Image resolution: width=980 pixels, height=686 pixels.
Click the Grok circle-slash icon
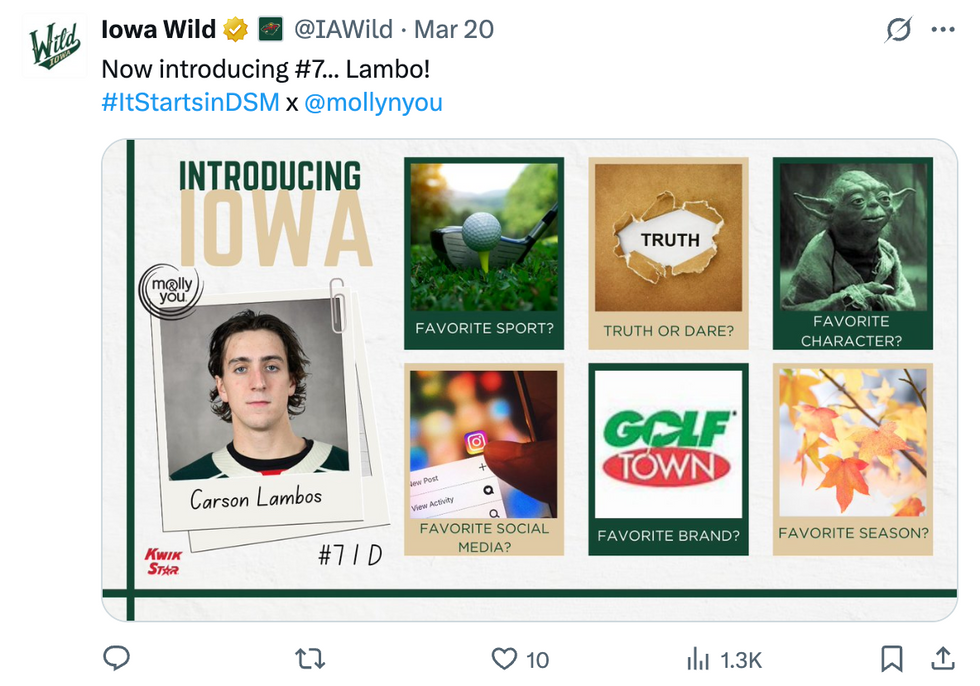(899, 30)
